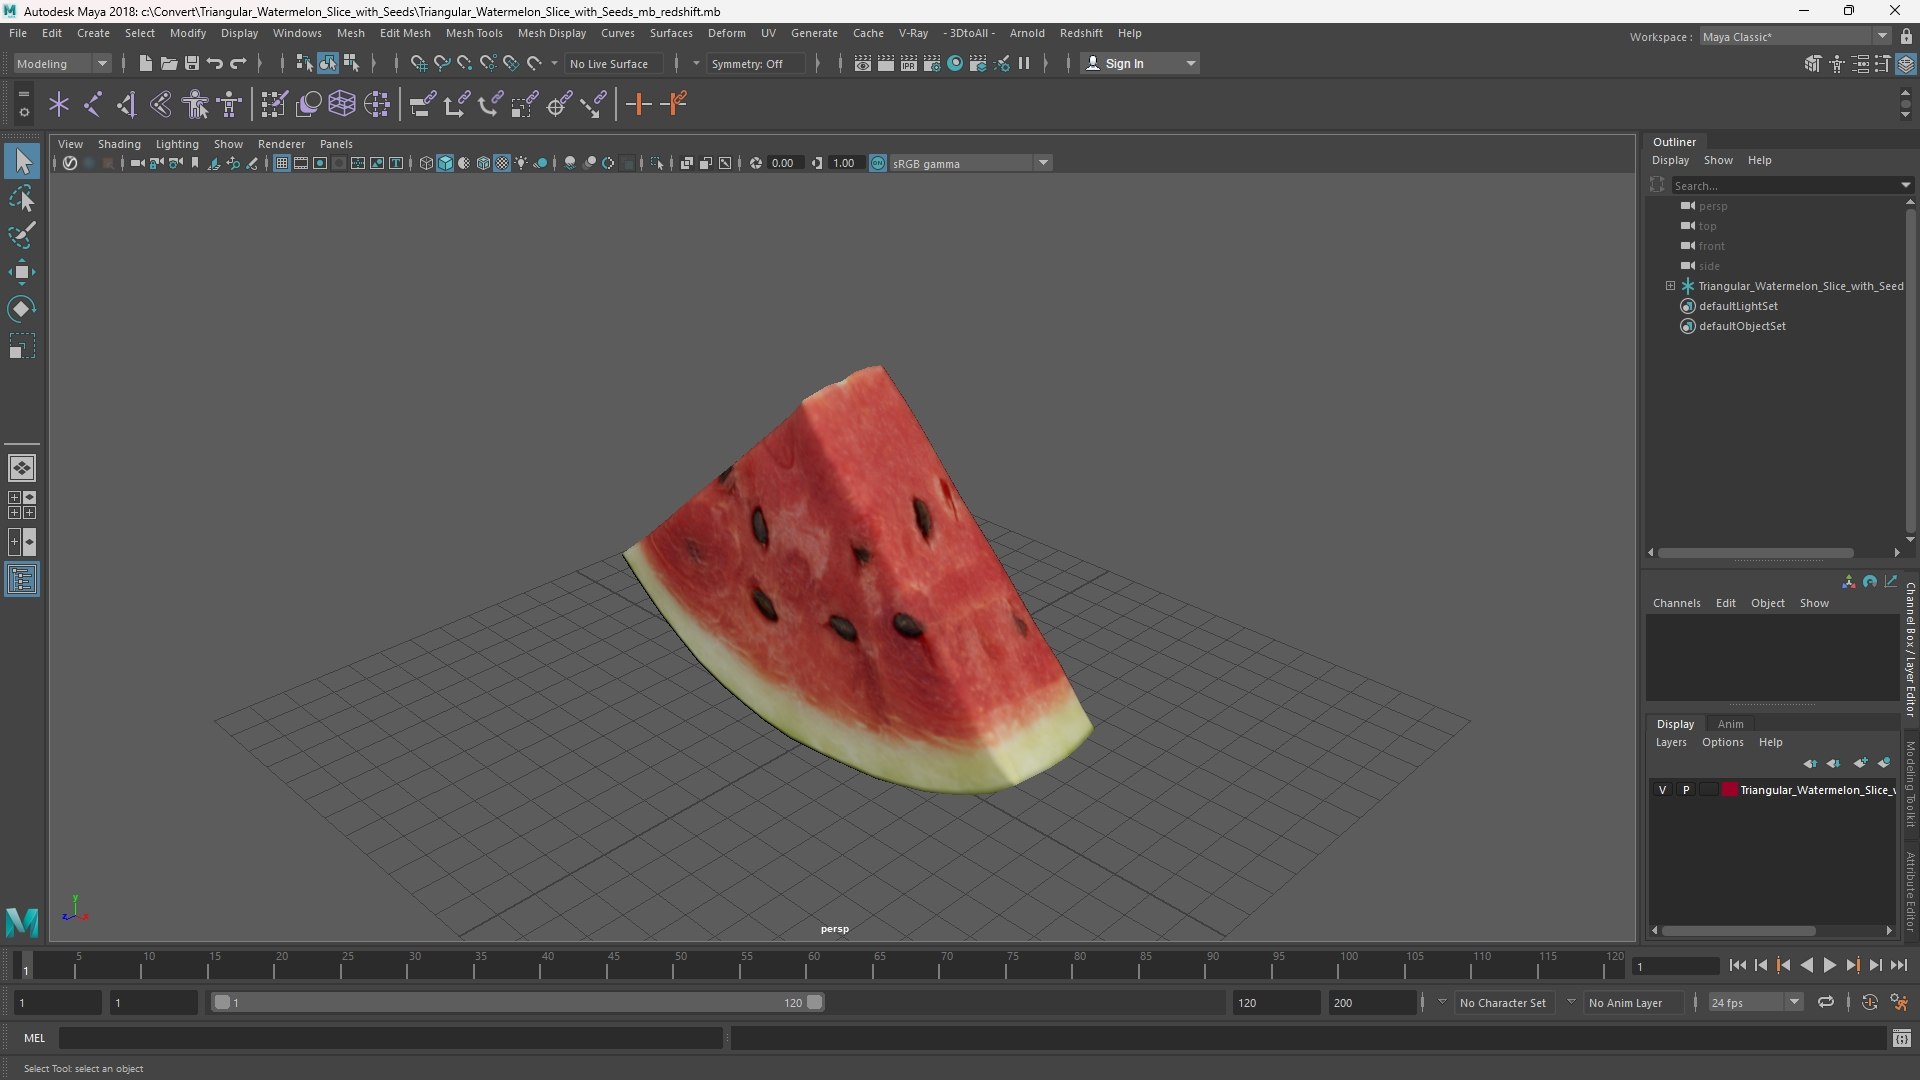Open the viewport Shading menu
This screenshot has width=1920, height=1080.
(119, 144)
